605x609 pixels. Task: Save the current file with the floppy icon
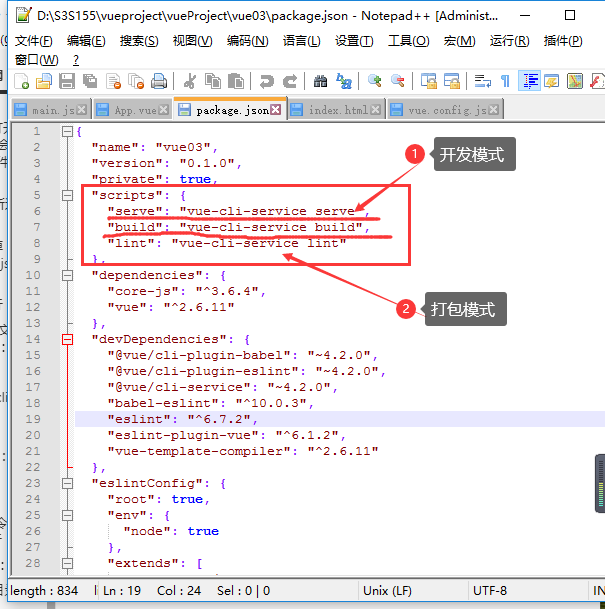point(66,81)
